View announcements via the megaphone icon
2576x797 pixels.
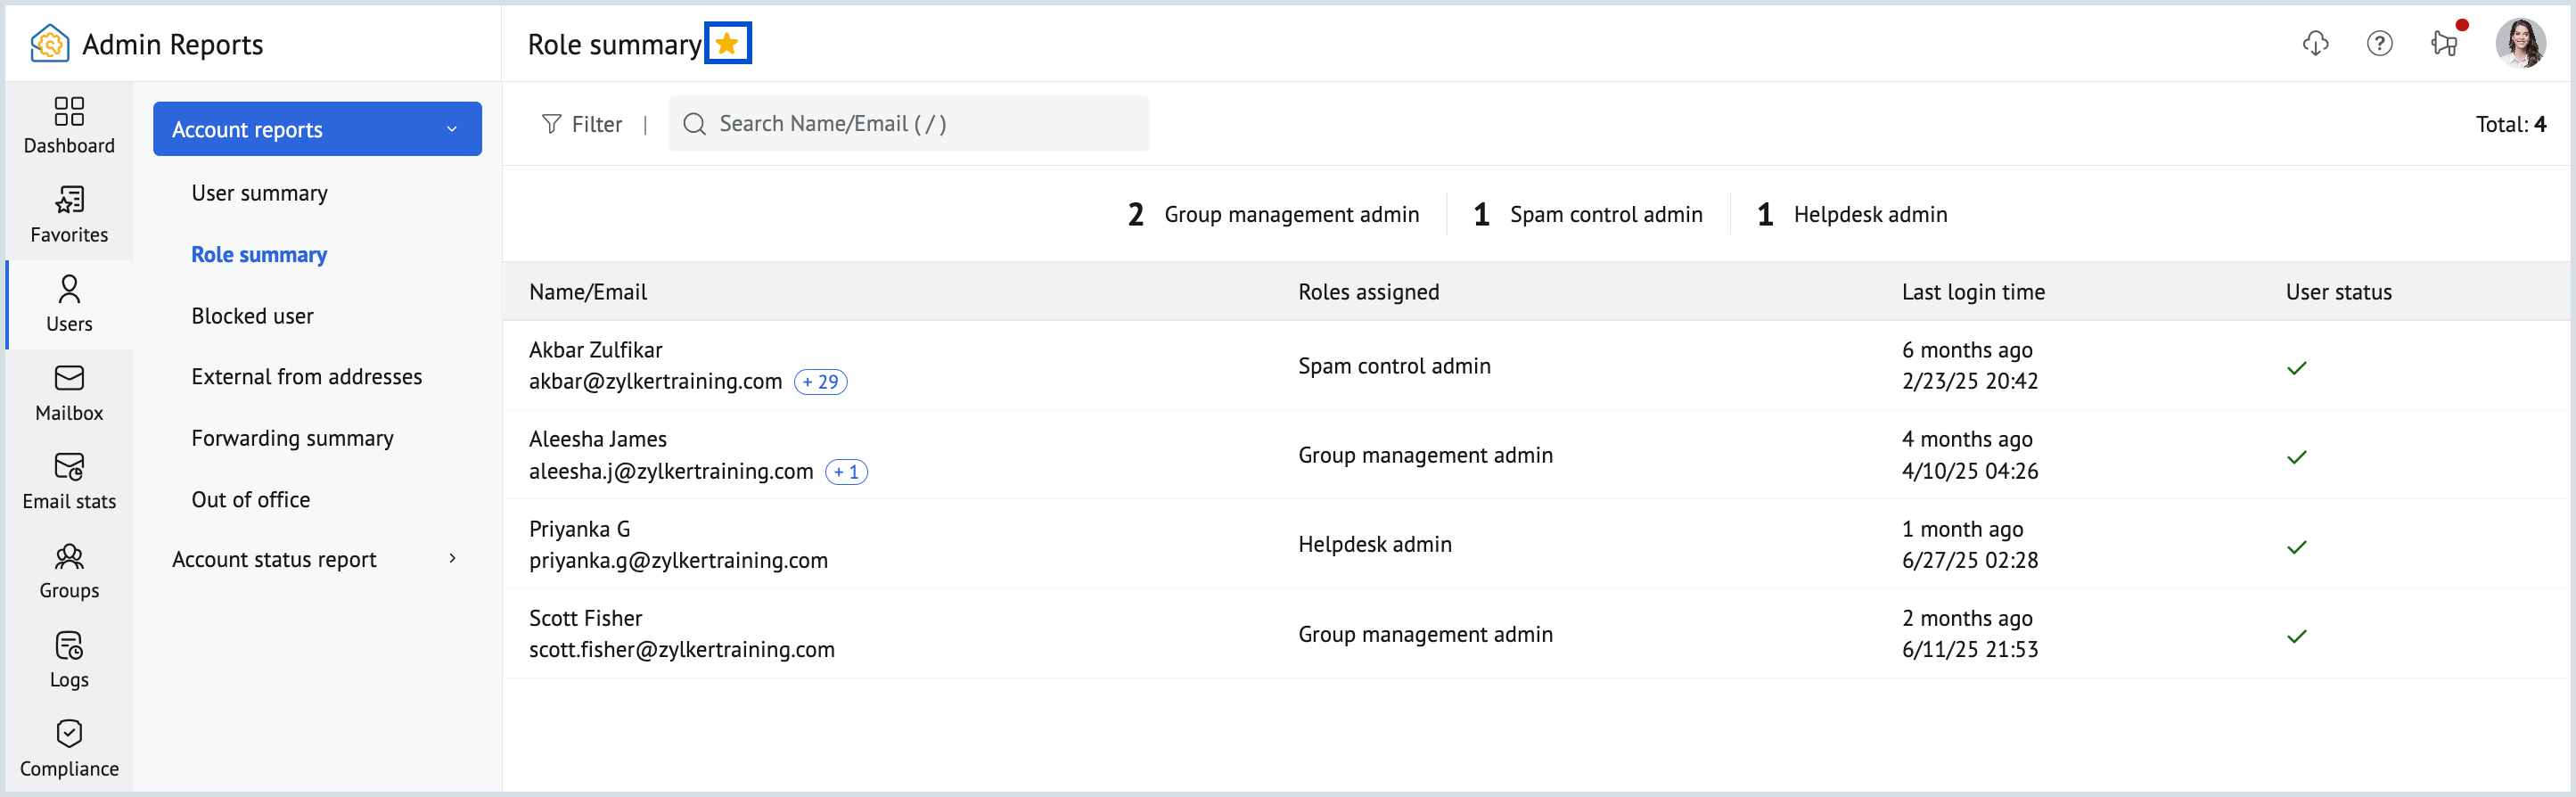coord(2444,43)
